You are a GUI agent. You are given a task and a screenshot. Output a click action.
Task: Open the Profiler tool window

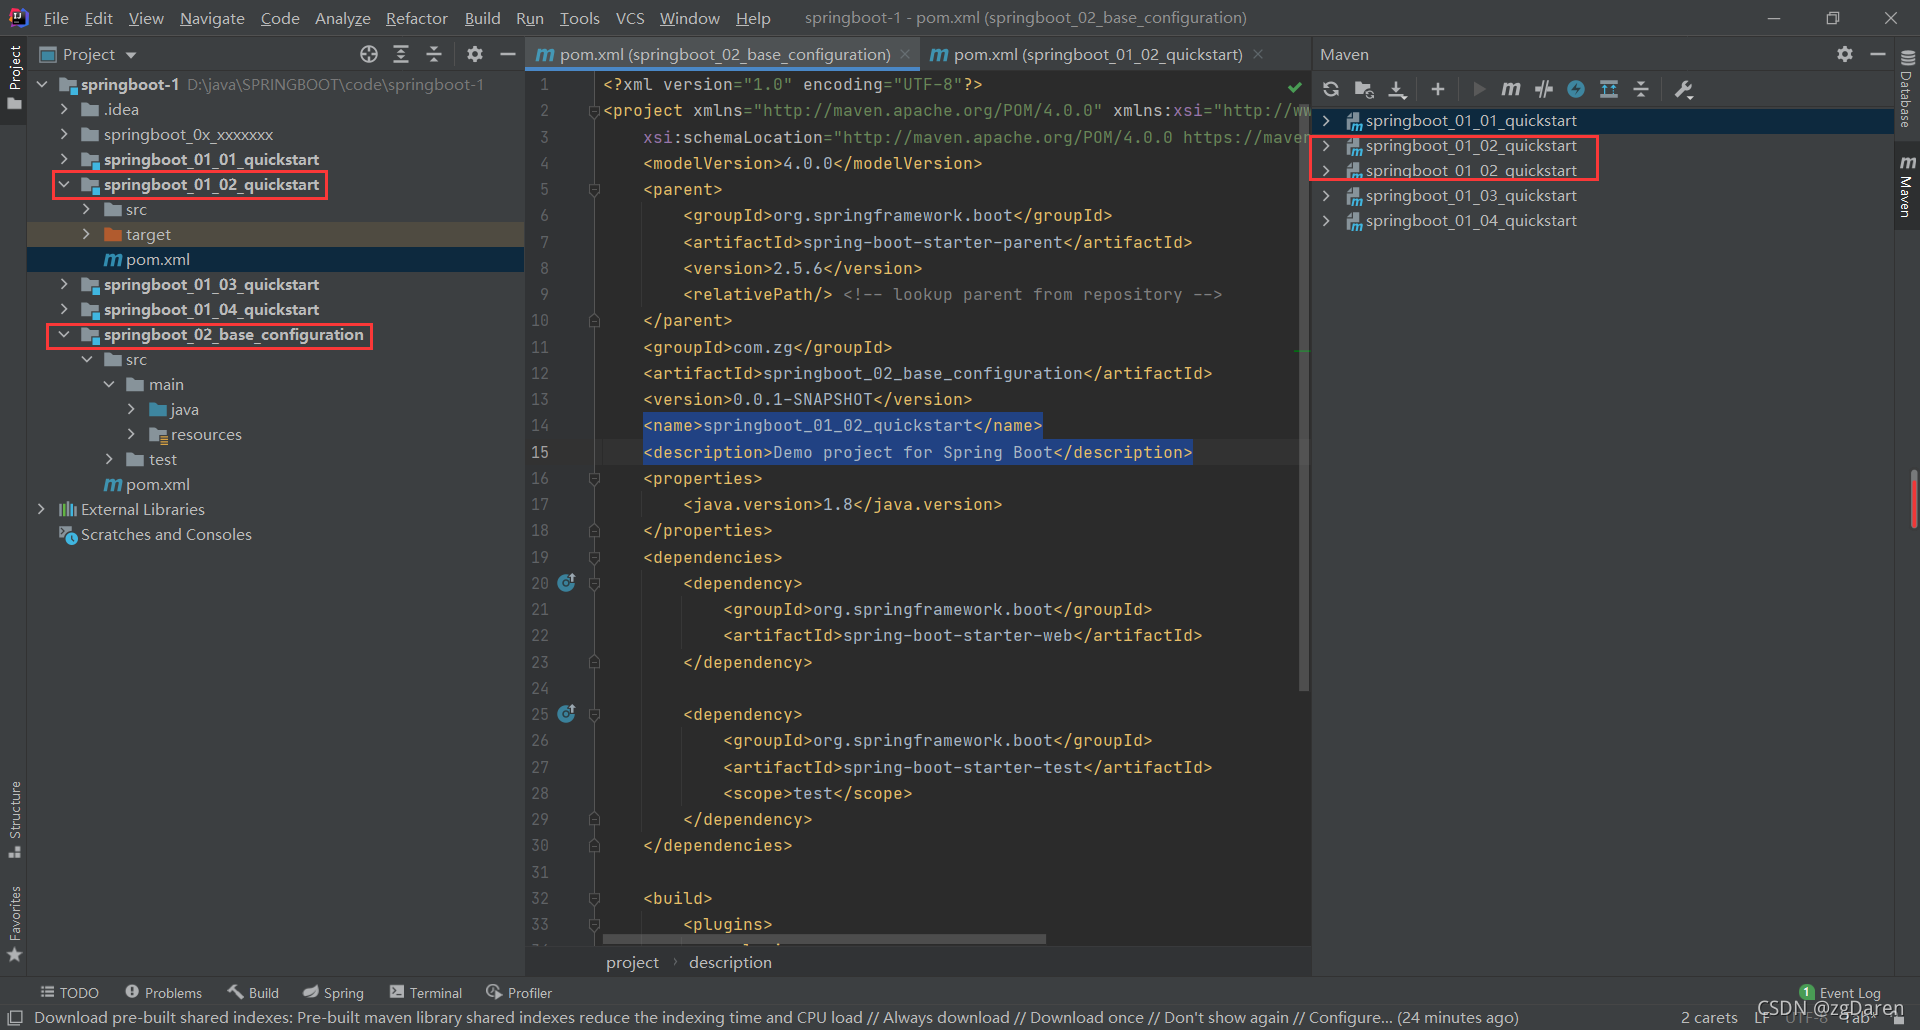point(519,992)
